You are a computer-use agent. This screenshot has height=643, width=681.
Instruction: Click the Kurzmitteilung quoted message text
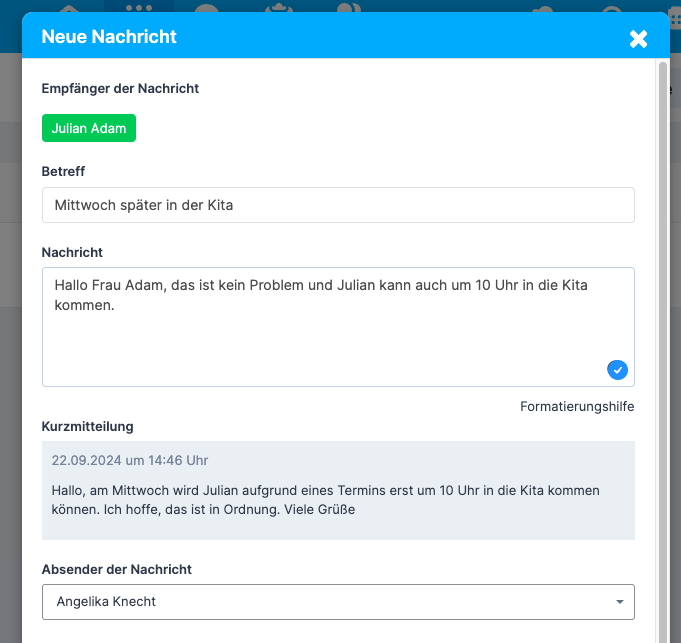tap(325, 500)
